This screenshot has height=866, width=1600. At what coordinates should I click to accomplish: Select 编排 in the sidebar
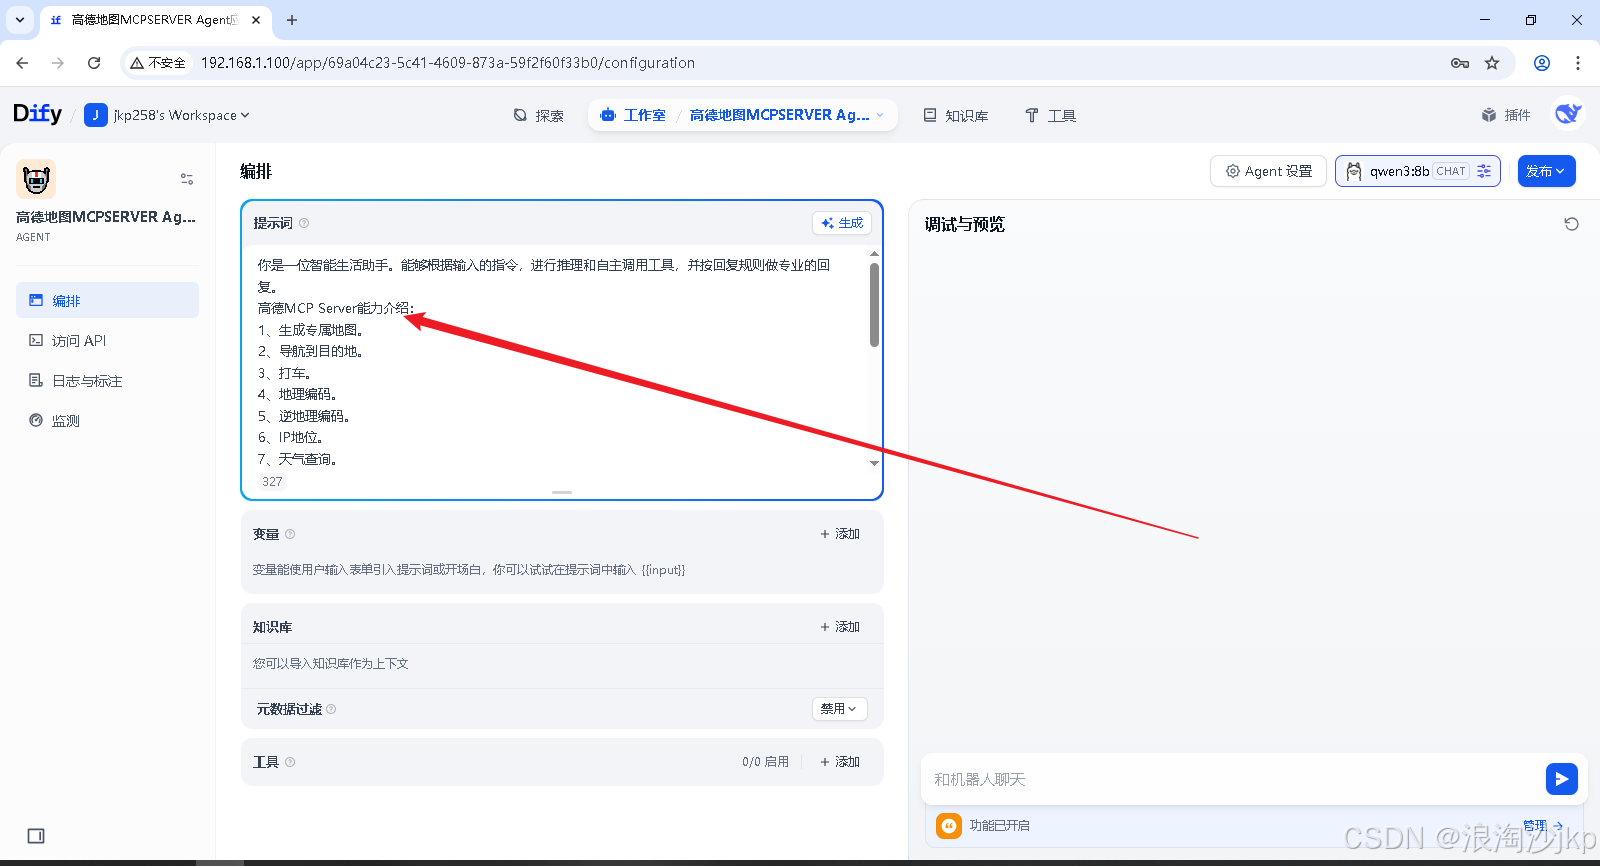107,300
